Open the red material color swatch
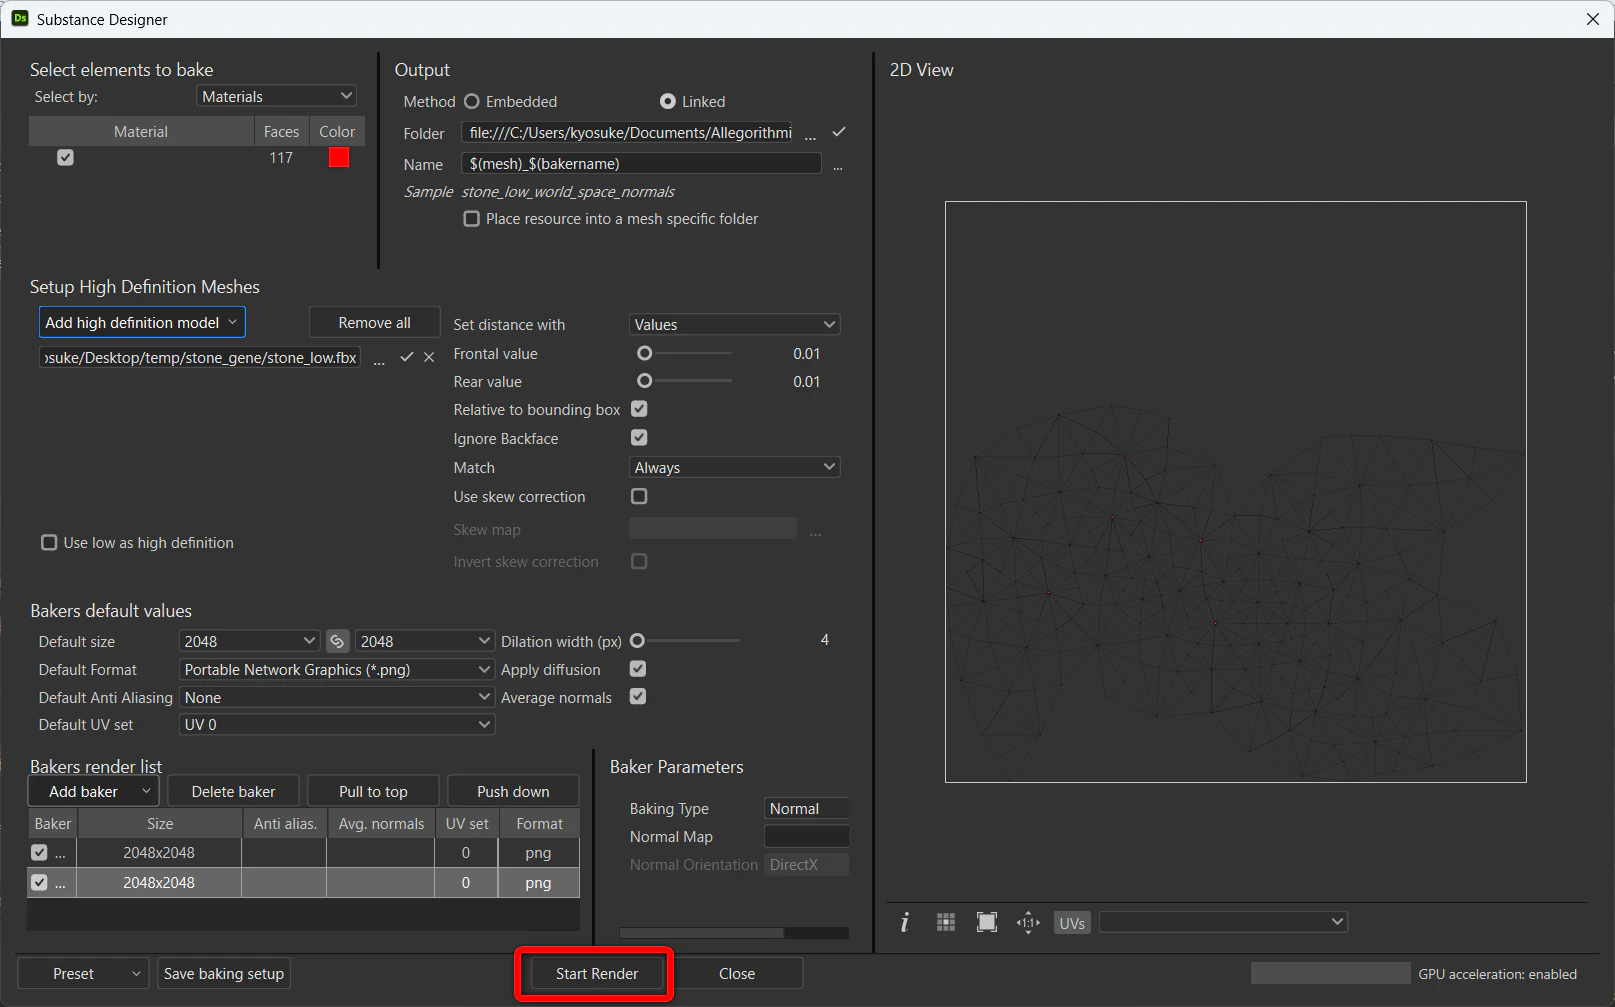The image size is (1615, 1007). pyautogui.click(x=339, y=158)
